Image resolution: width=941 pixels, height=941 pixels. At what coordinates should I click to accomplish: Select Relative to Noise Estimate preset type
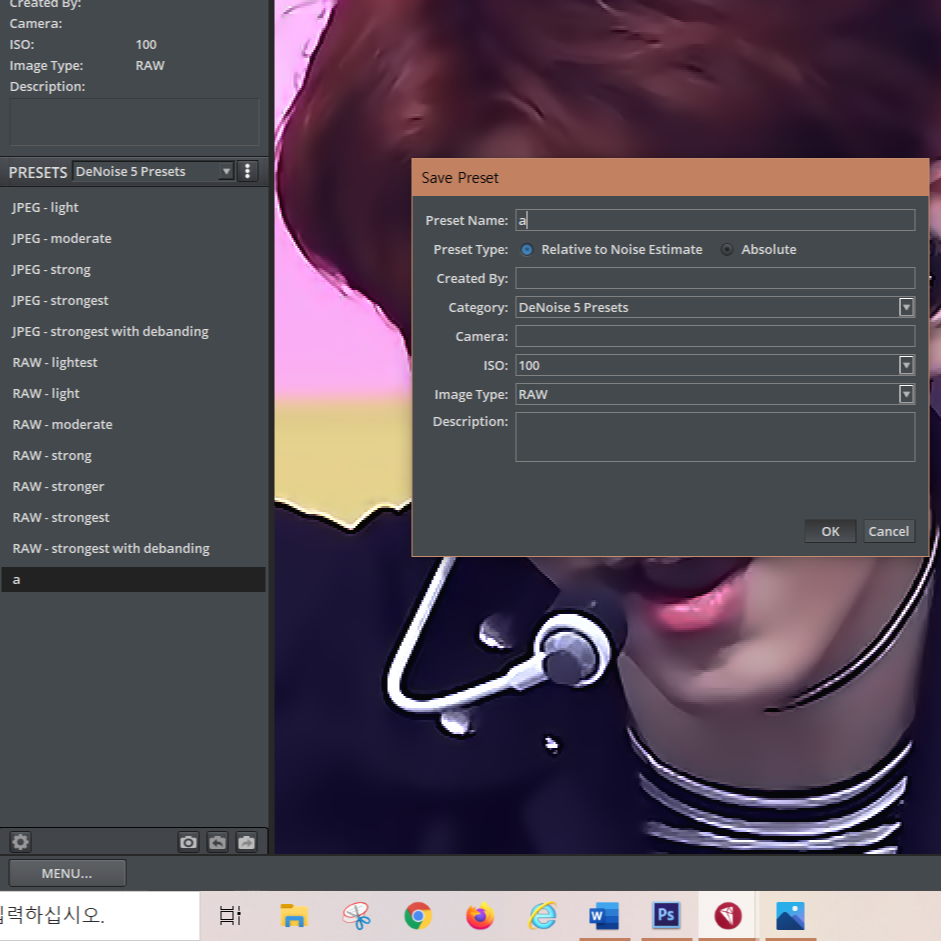point(526,250)
